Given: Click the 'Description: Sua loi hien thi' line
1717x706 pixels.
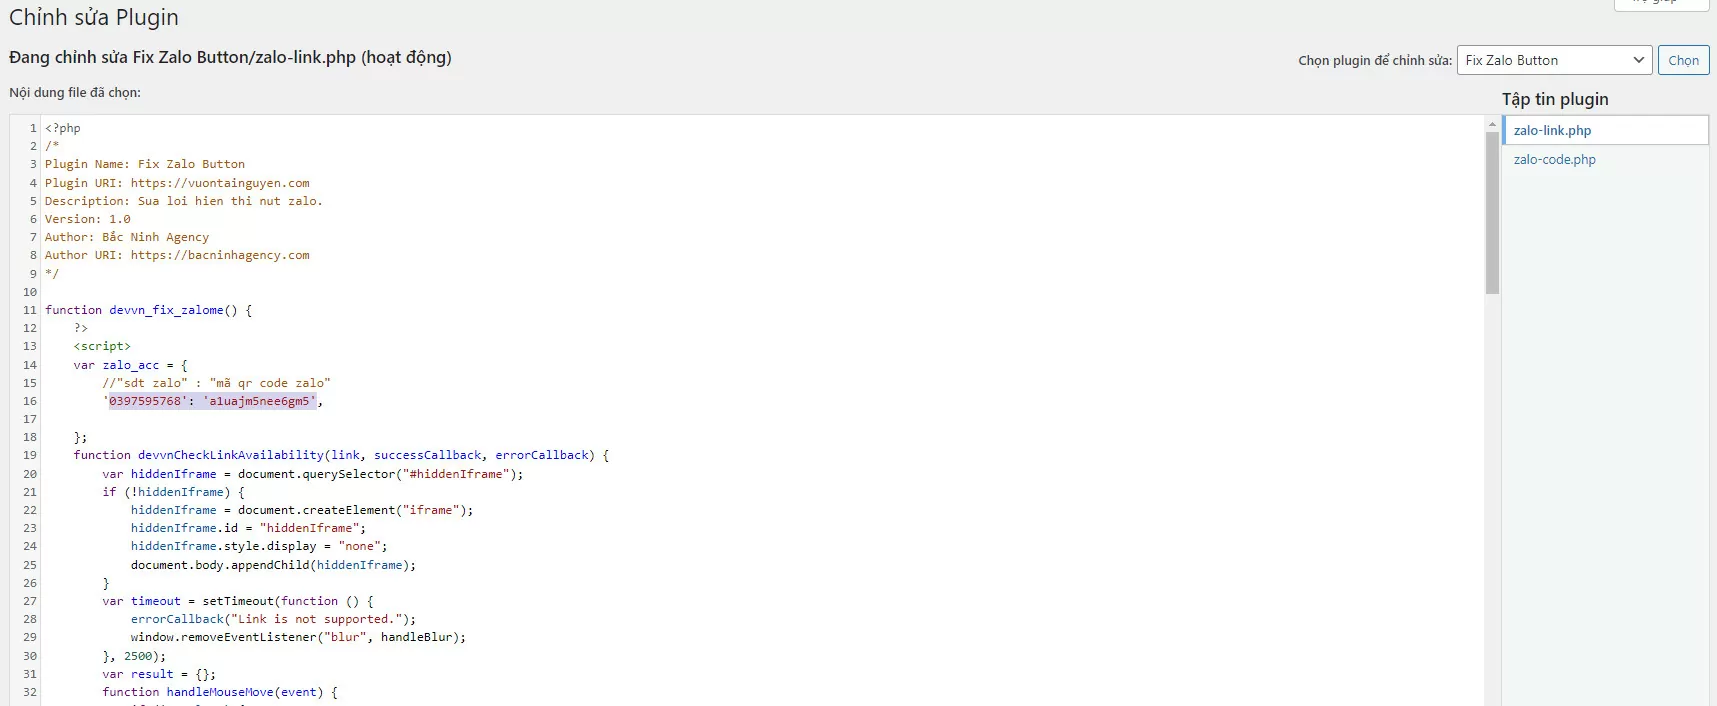Looking at the screenshot, I should [x=184, y=201].
